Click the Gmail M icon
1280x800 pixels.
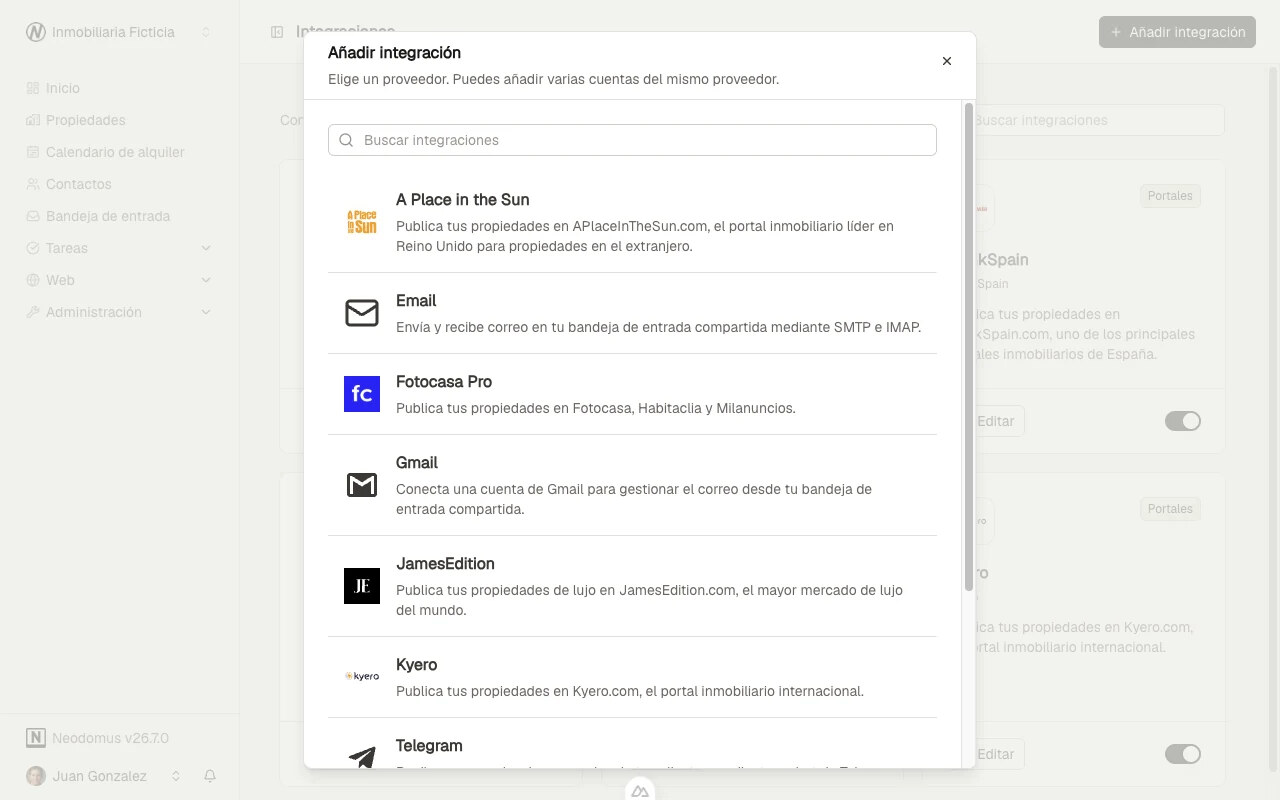tap(362, 485)
